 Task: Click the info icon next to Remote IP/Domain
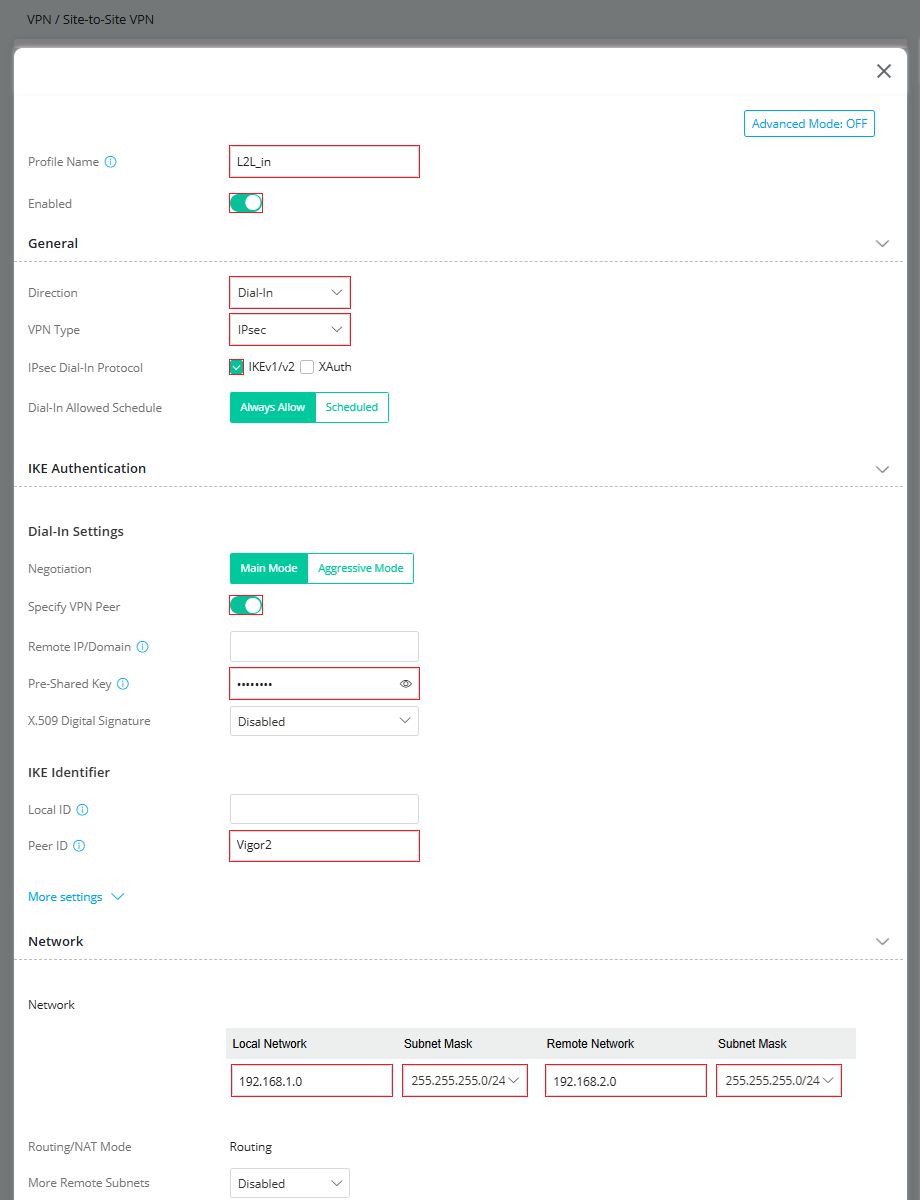point(142,647)
